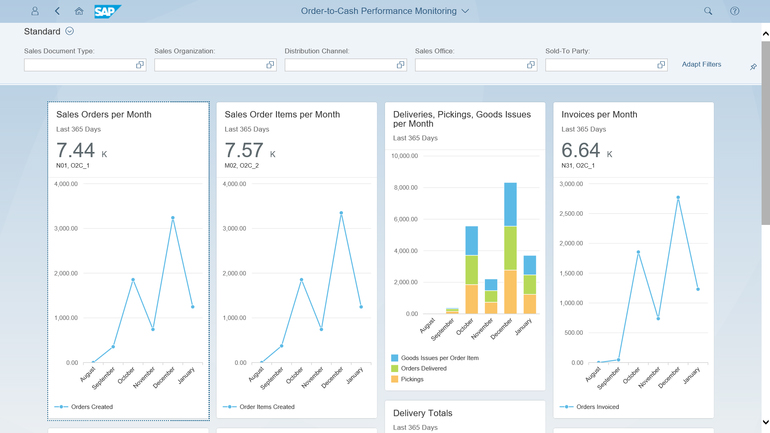
Task: Open the help question mark icon
Action: tap(734, 11)
